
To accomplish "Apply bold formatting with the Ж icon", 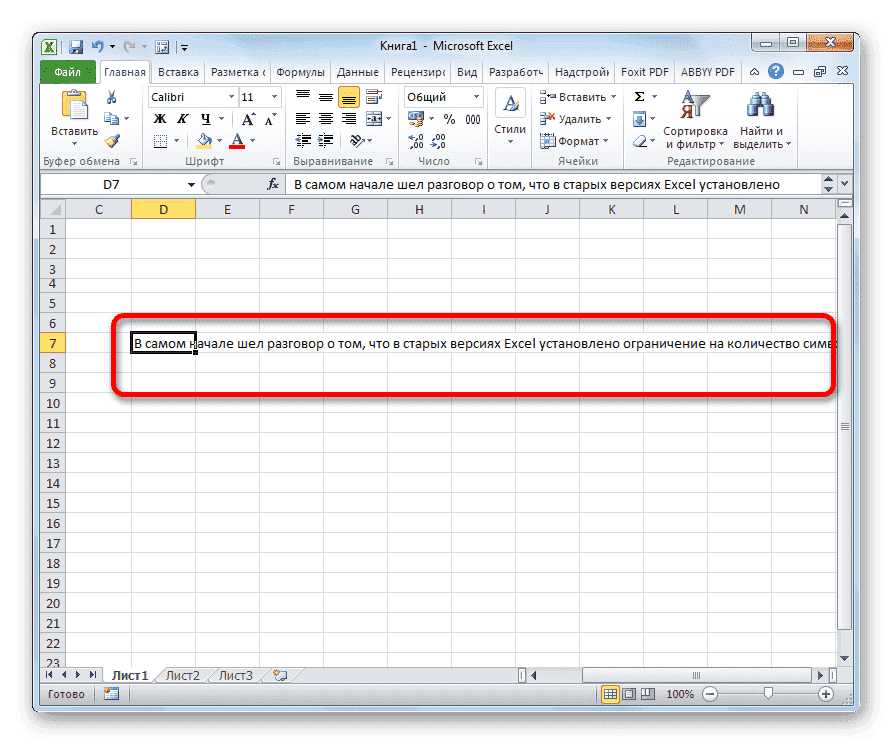I will pyautogui.click(x=158, y=118).
